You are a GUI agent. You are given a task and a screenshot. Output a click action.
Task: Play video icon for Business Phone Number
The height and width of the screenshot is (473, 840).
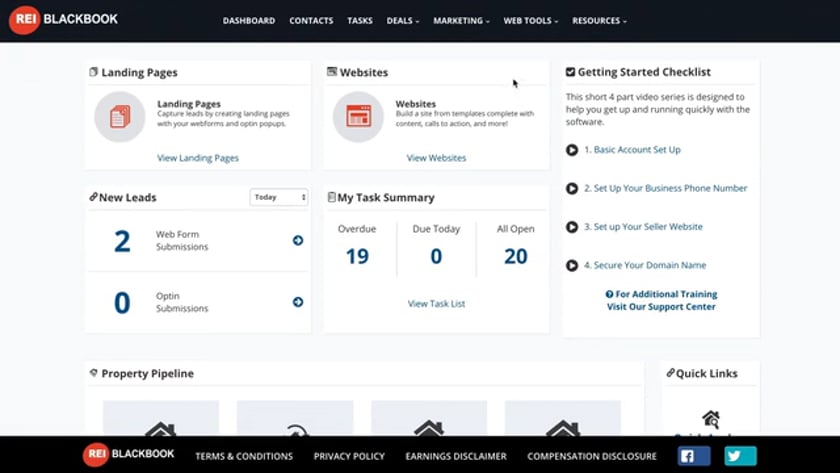click(572, 189)
